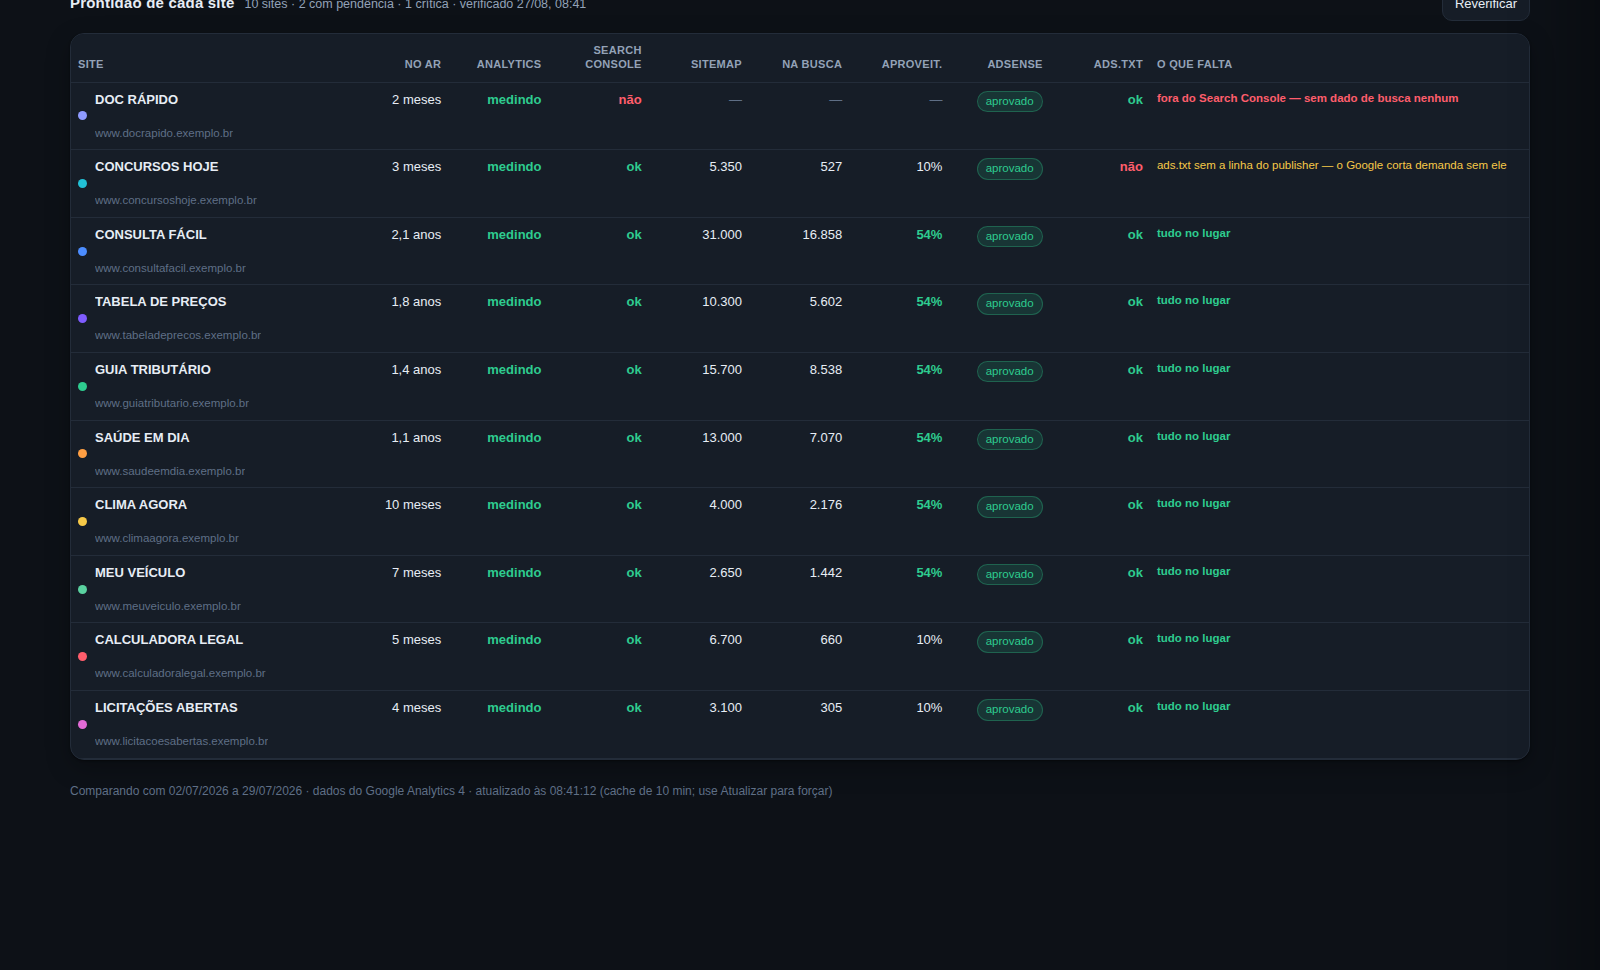Open www.tabeladeprecos.exemplo.br link
Screen dimensions: 1600x970
(x=178, y=335)
